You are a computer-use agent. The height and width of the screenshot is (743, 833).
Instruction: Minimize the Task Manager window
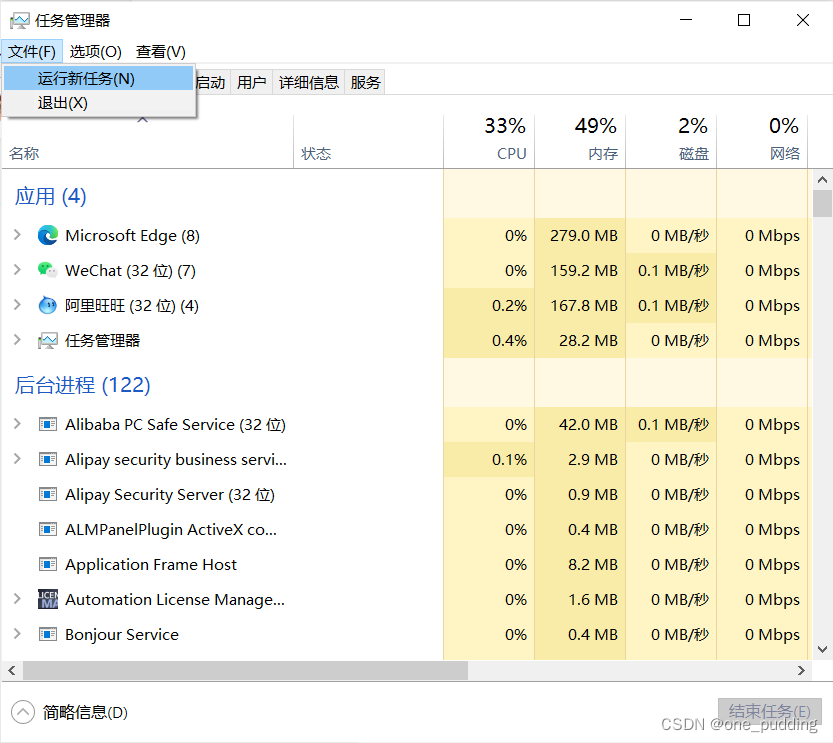click(686, 20)
